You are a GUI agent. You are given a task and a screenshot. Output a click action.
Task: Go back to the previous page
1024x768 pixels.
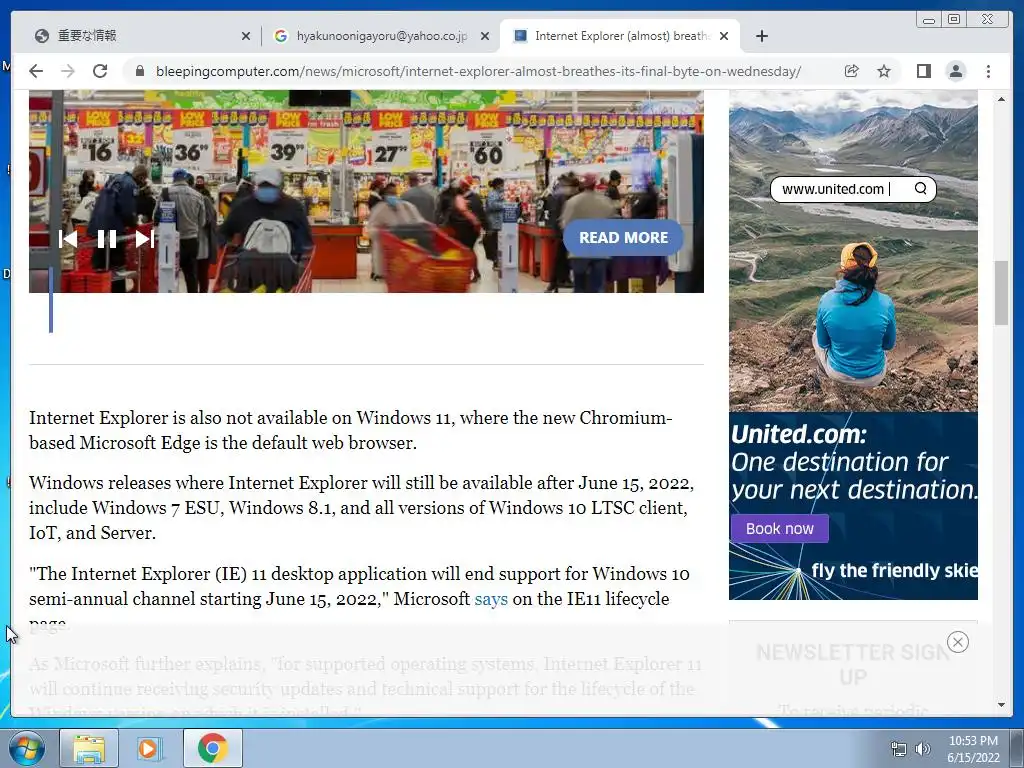tap(36, 71)
